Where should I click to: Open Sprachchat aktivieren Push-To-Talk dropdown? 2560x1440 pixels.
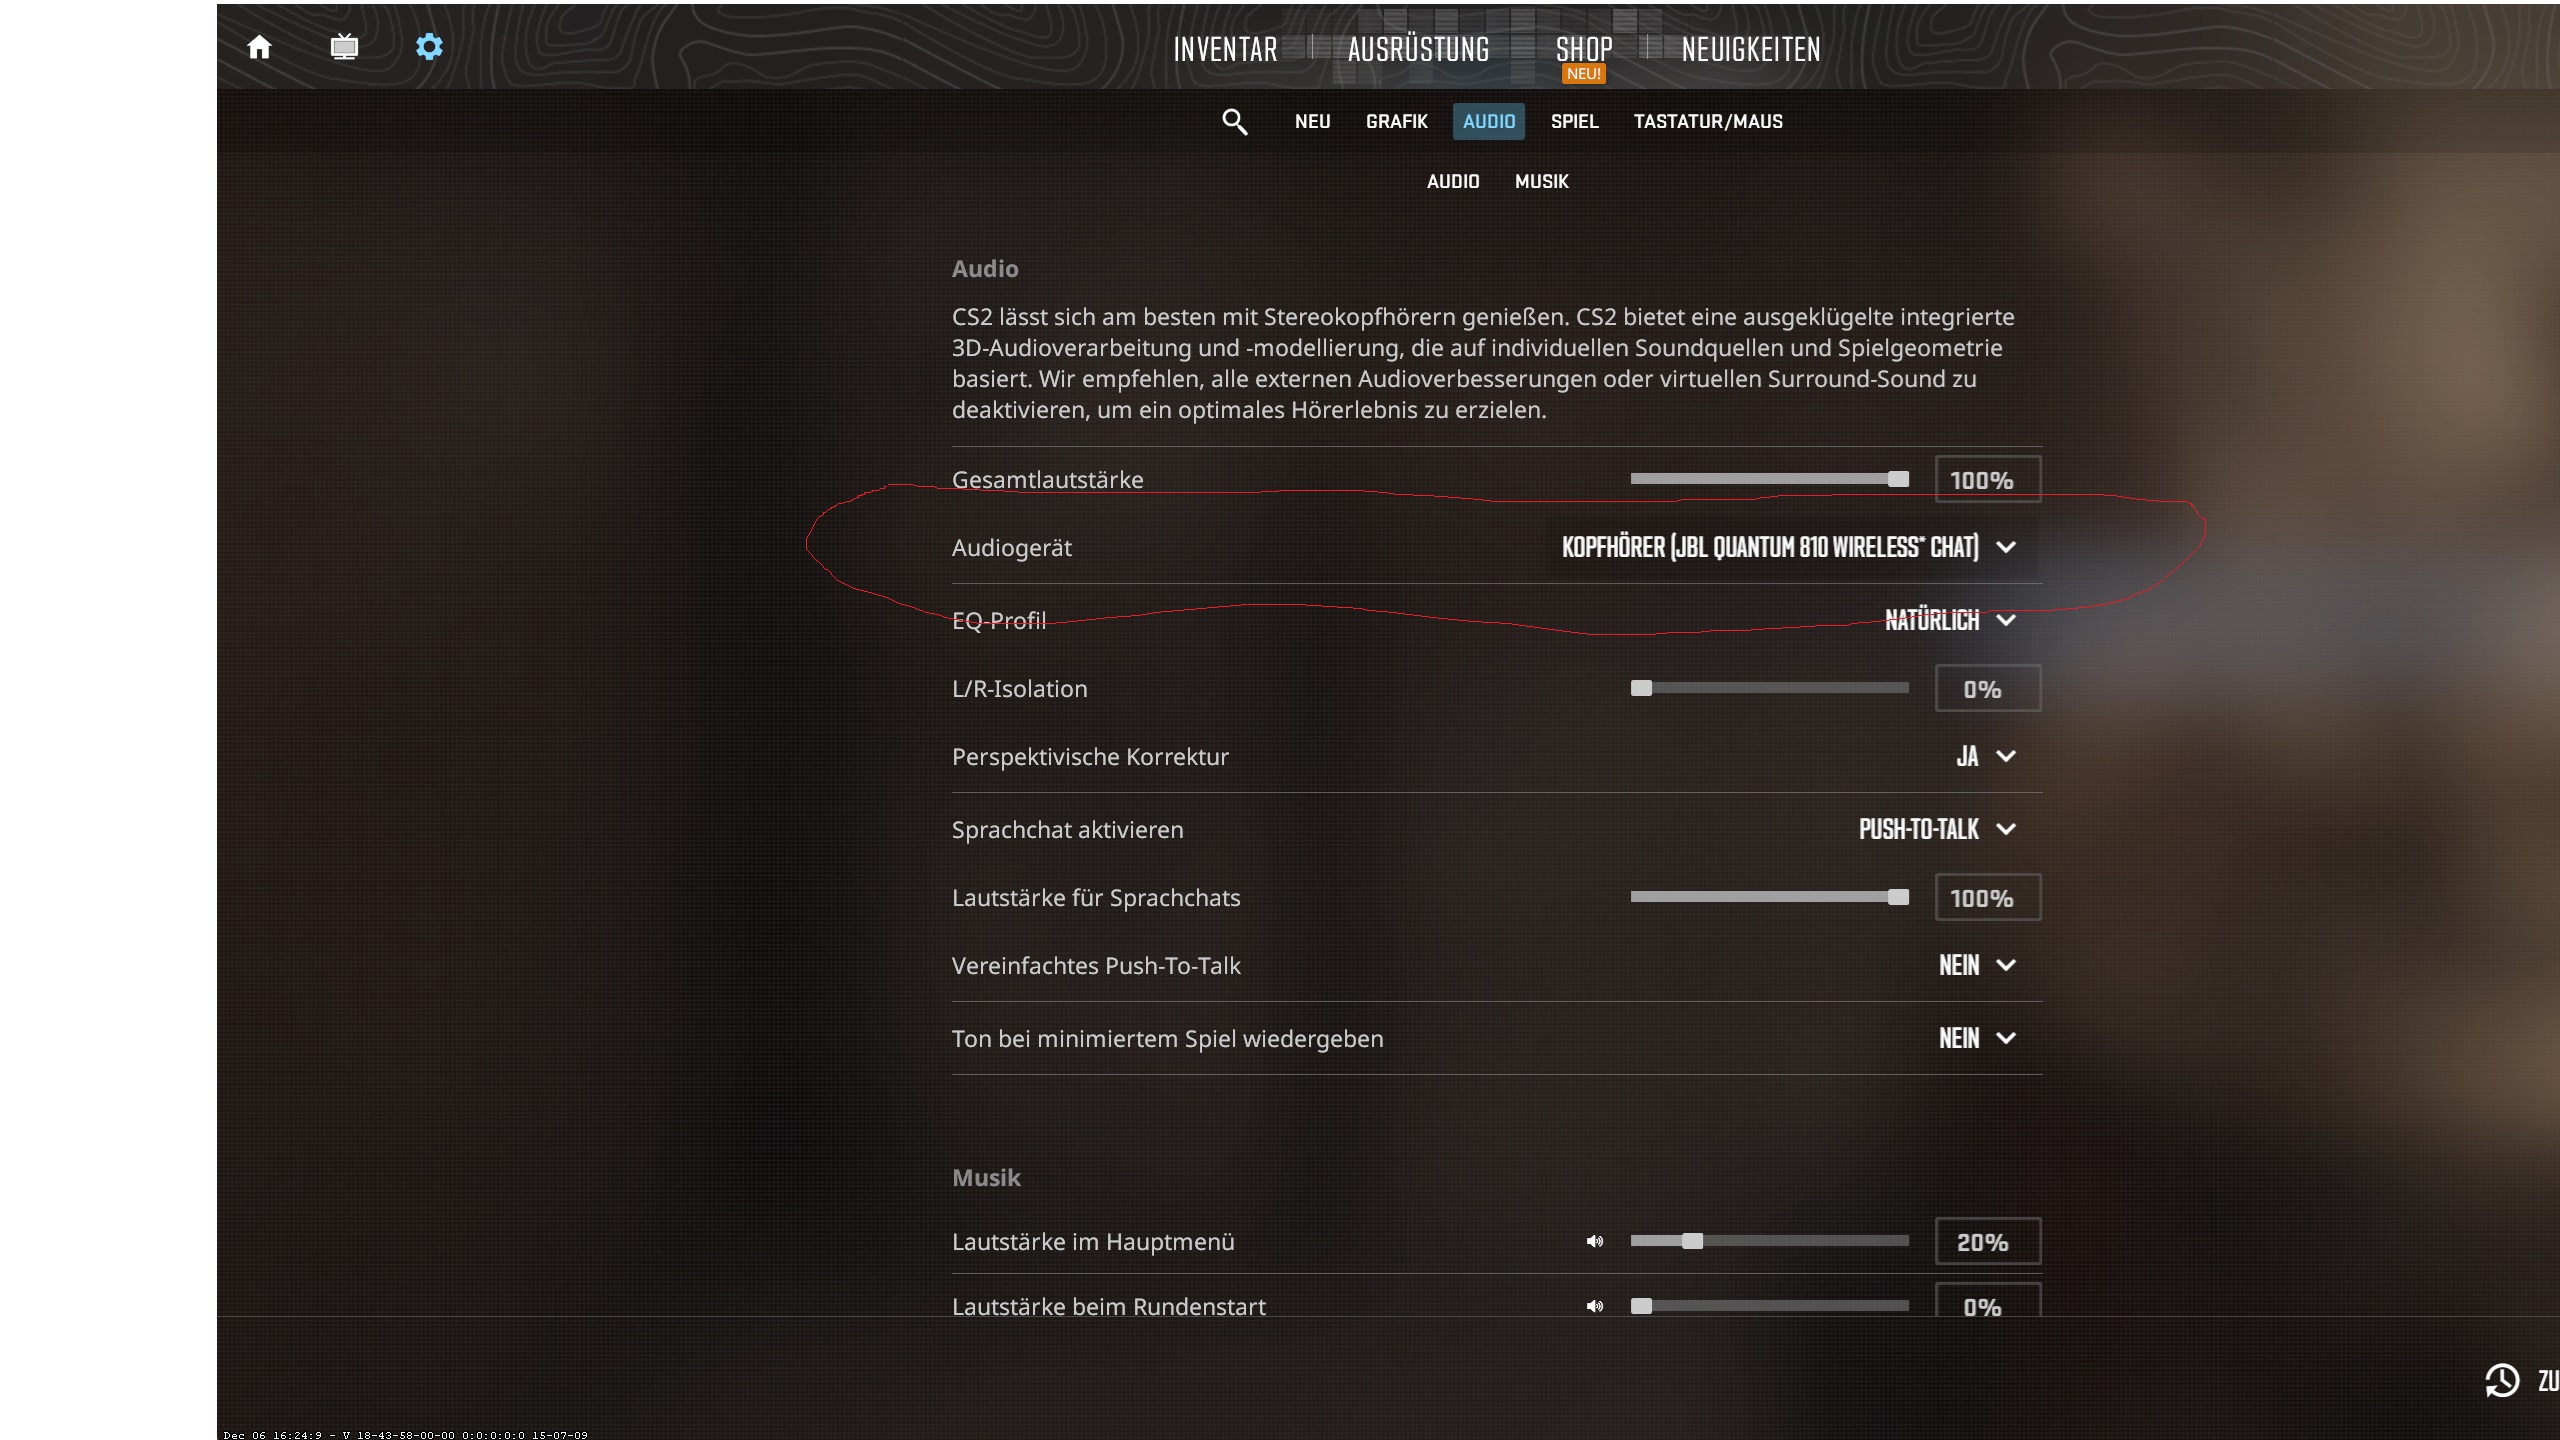[x=1936, y=829]
